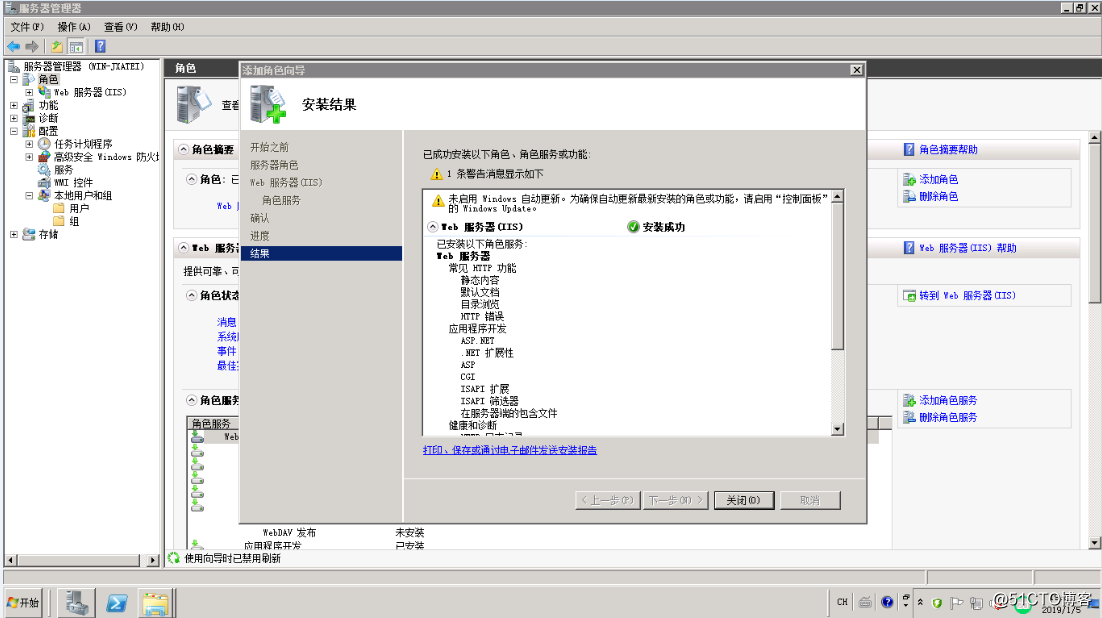Viewport: 1102px width, 618px height.
Task: Open the 帮助(H) menu
Action: [x=167, y=27]
